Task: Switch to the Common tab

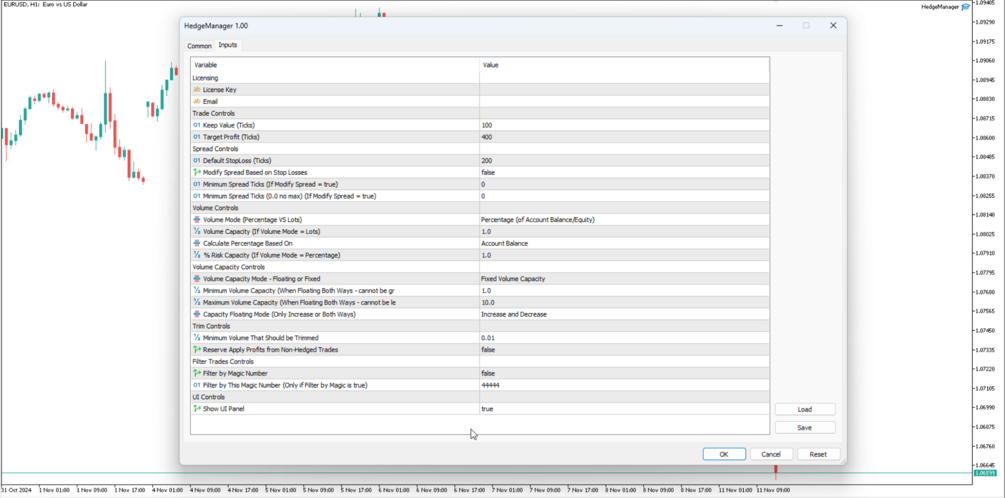Action: 199,46
